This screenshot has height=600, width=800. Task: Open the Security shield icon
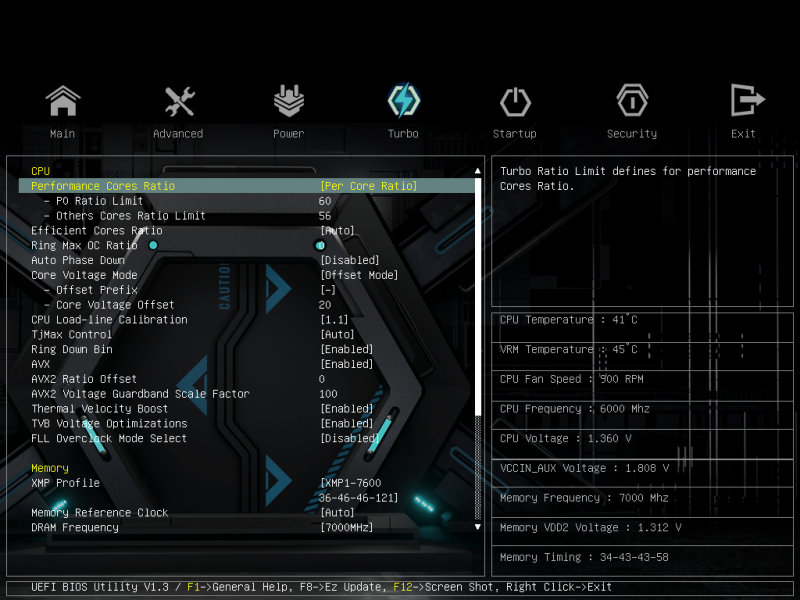click(x=632, y=101)
